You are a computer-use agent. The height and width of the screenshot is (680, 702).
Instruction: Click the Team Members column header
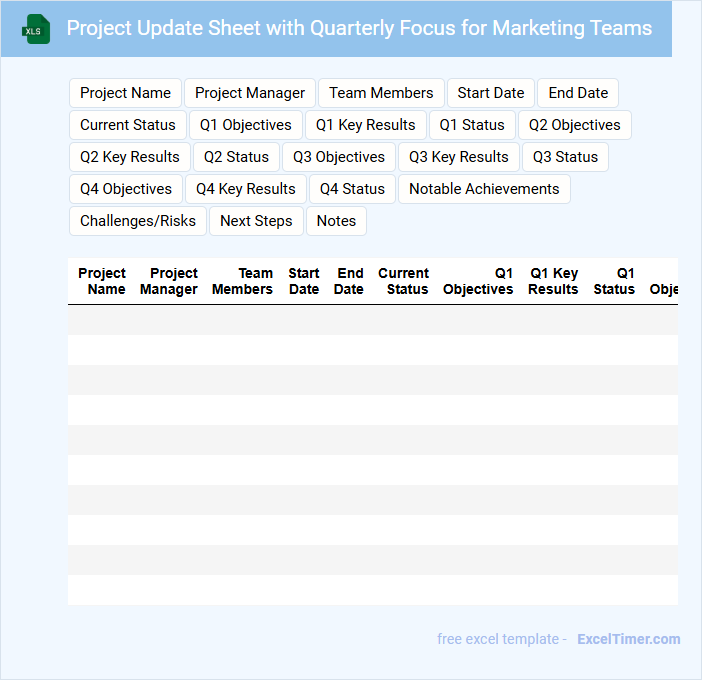click(243, 281)
